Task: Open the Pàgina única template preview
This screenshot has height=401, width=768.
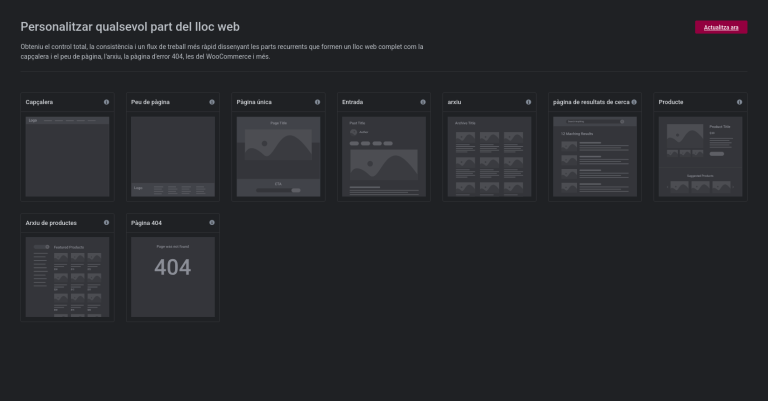Action: click(278, 156)
